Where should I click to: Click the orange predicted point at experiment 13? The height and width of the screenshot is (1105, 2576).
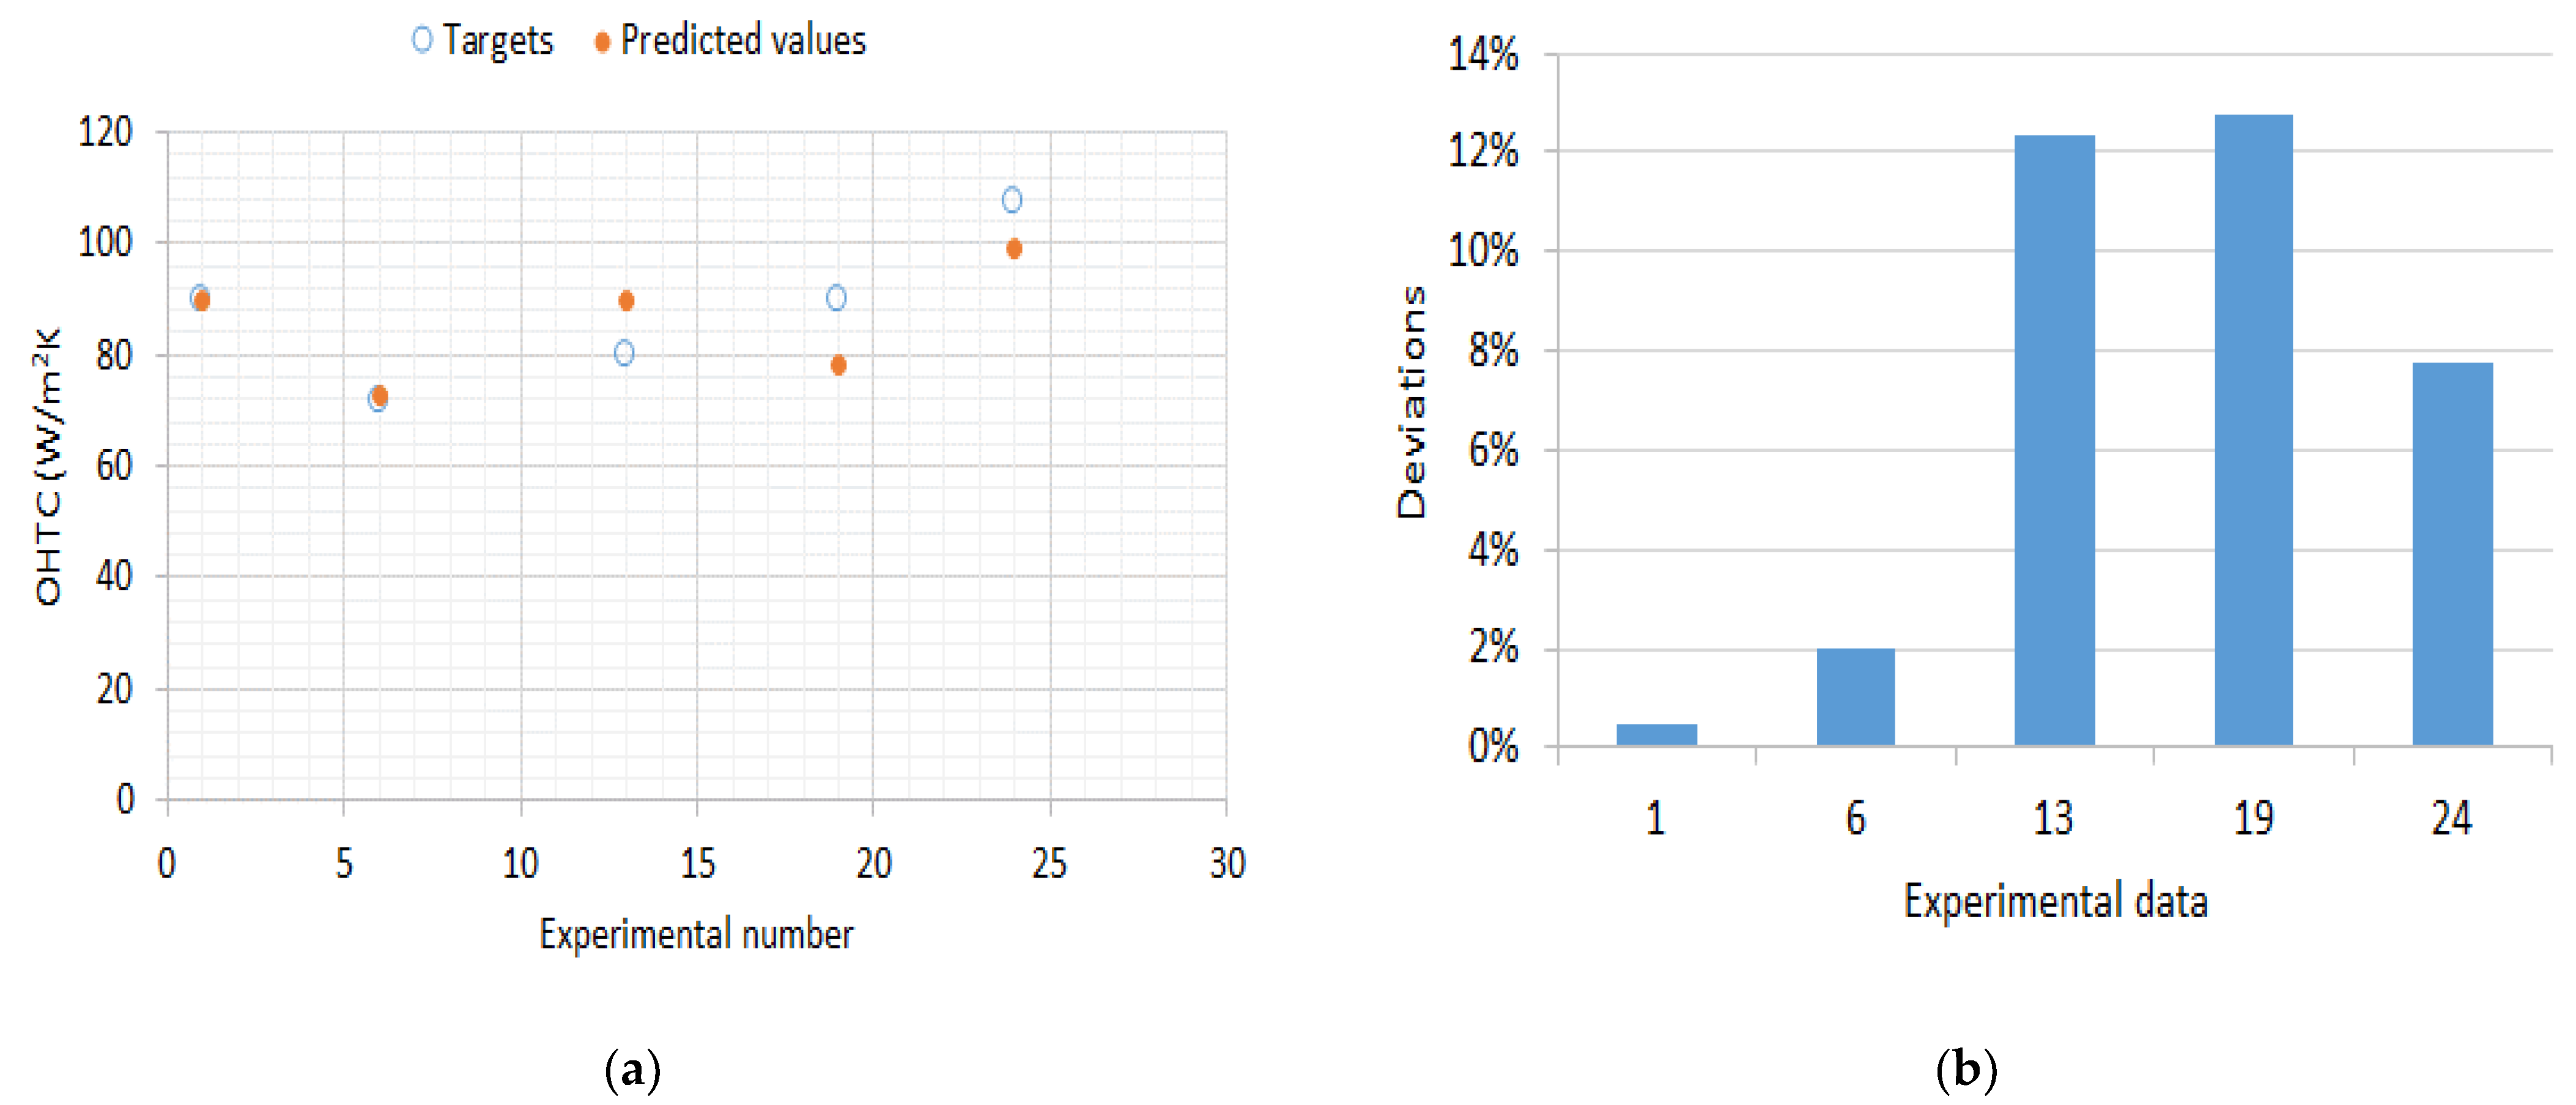tap(626, 300)
